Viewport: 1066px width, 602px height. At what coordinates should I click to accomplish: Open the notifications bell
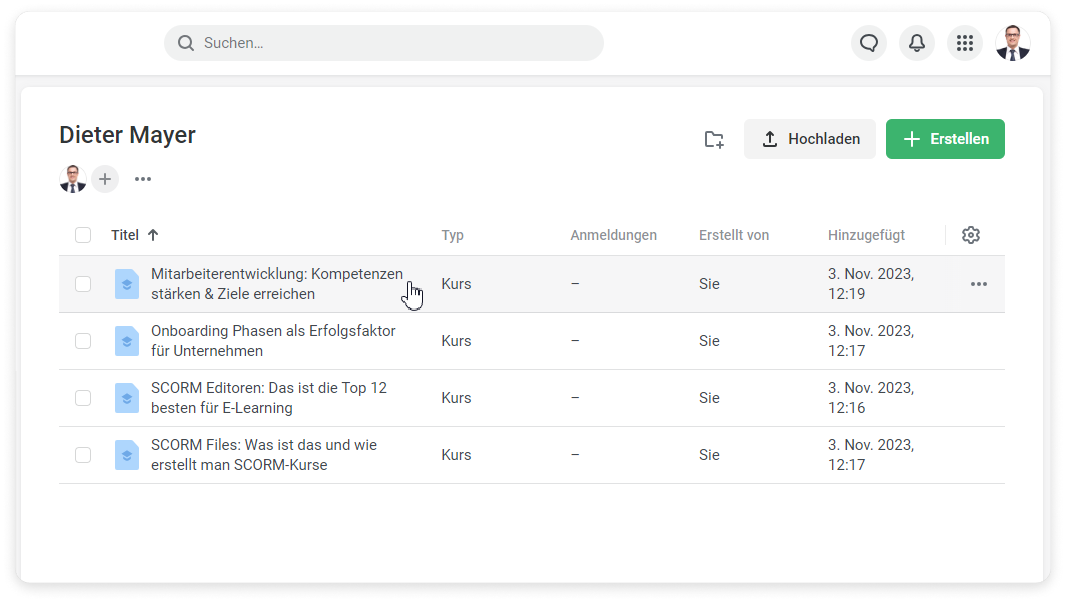[x=916, y=43]
